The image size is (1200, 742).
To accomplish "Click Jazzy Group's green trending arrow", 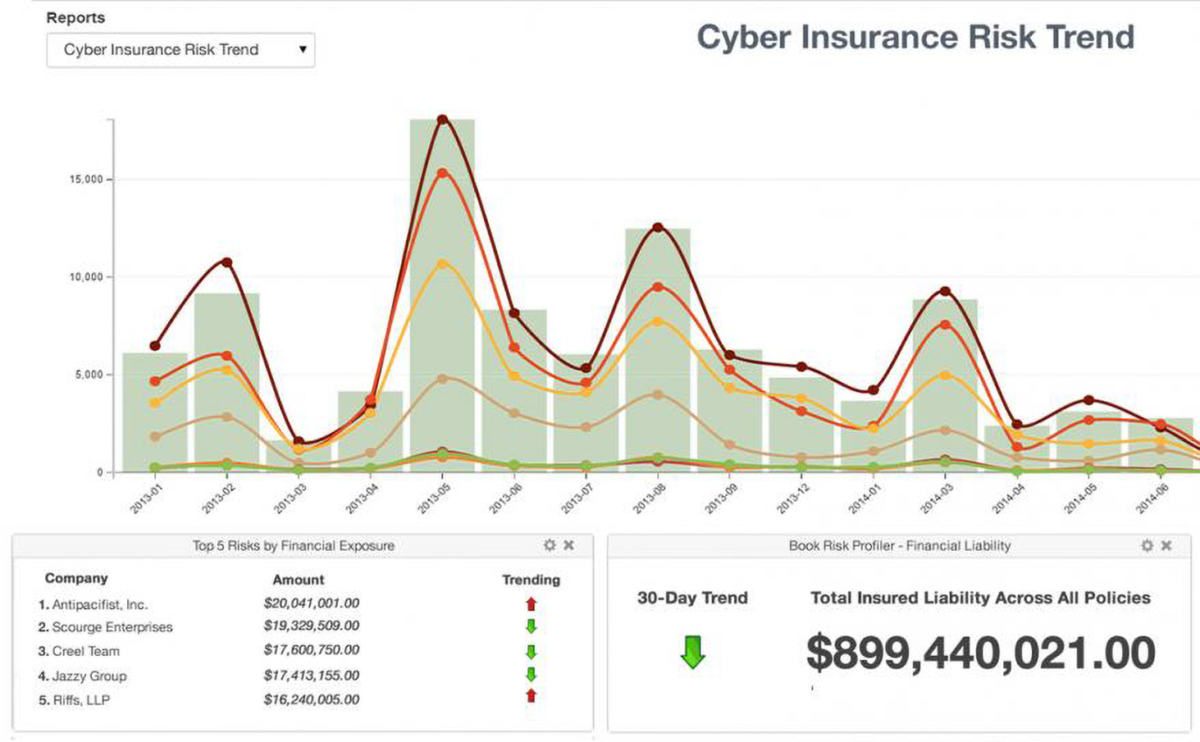I will click(531, 675).
